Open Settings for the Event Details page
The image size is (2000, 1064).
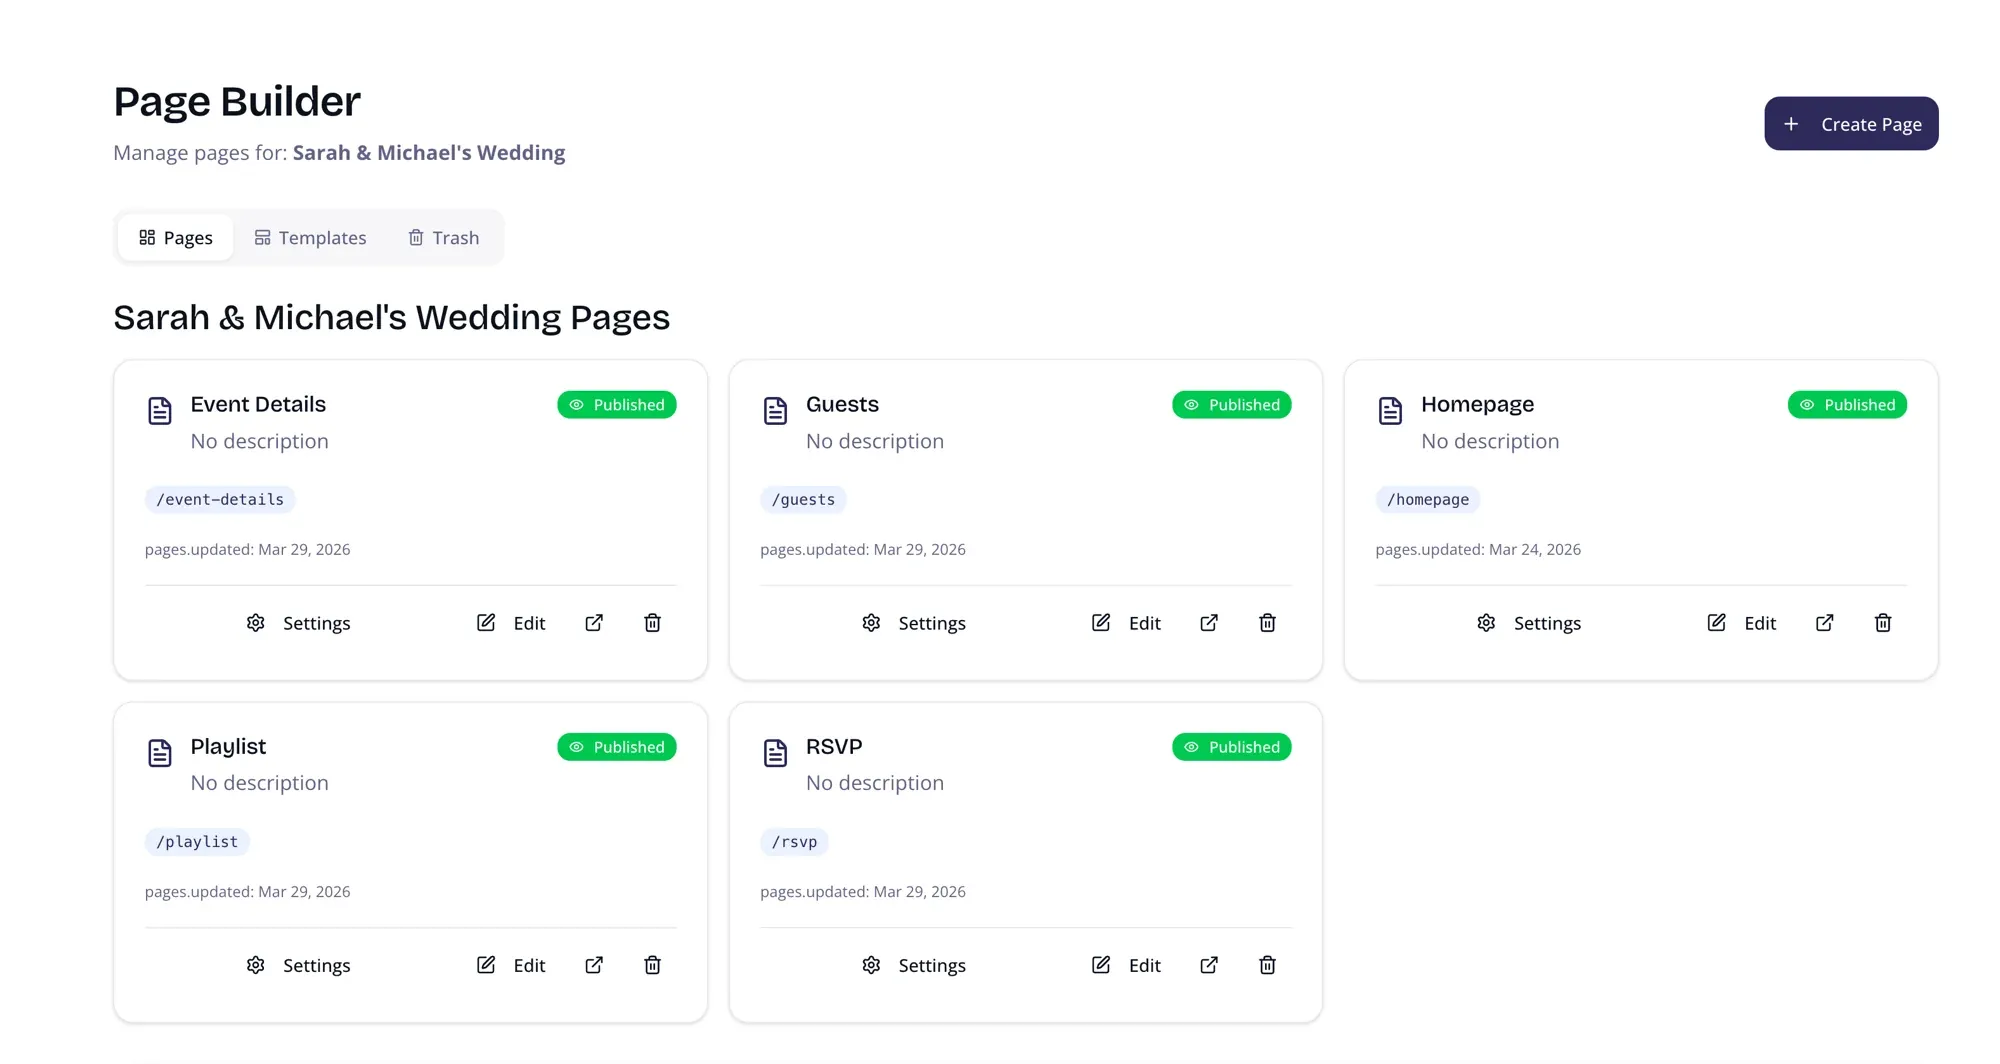[298, 622]
